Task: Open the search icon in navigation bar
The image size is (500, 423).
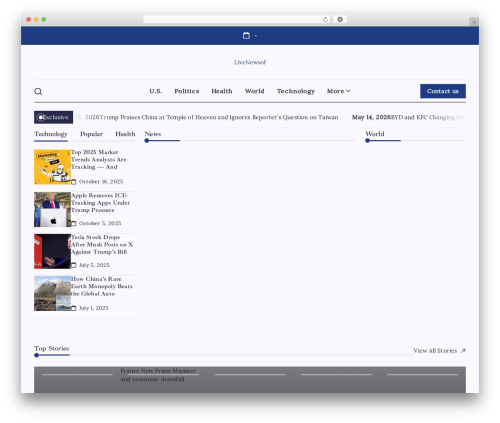Action: [x=38, y=91]
